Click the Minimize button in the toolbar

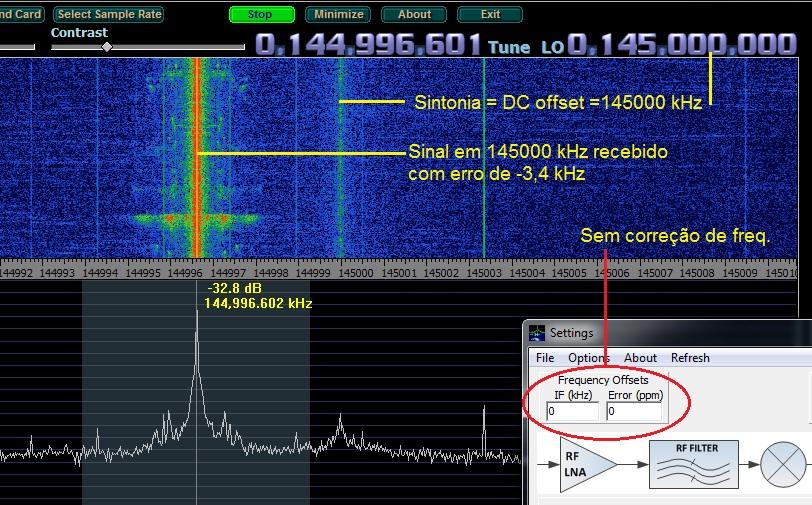338,15
